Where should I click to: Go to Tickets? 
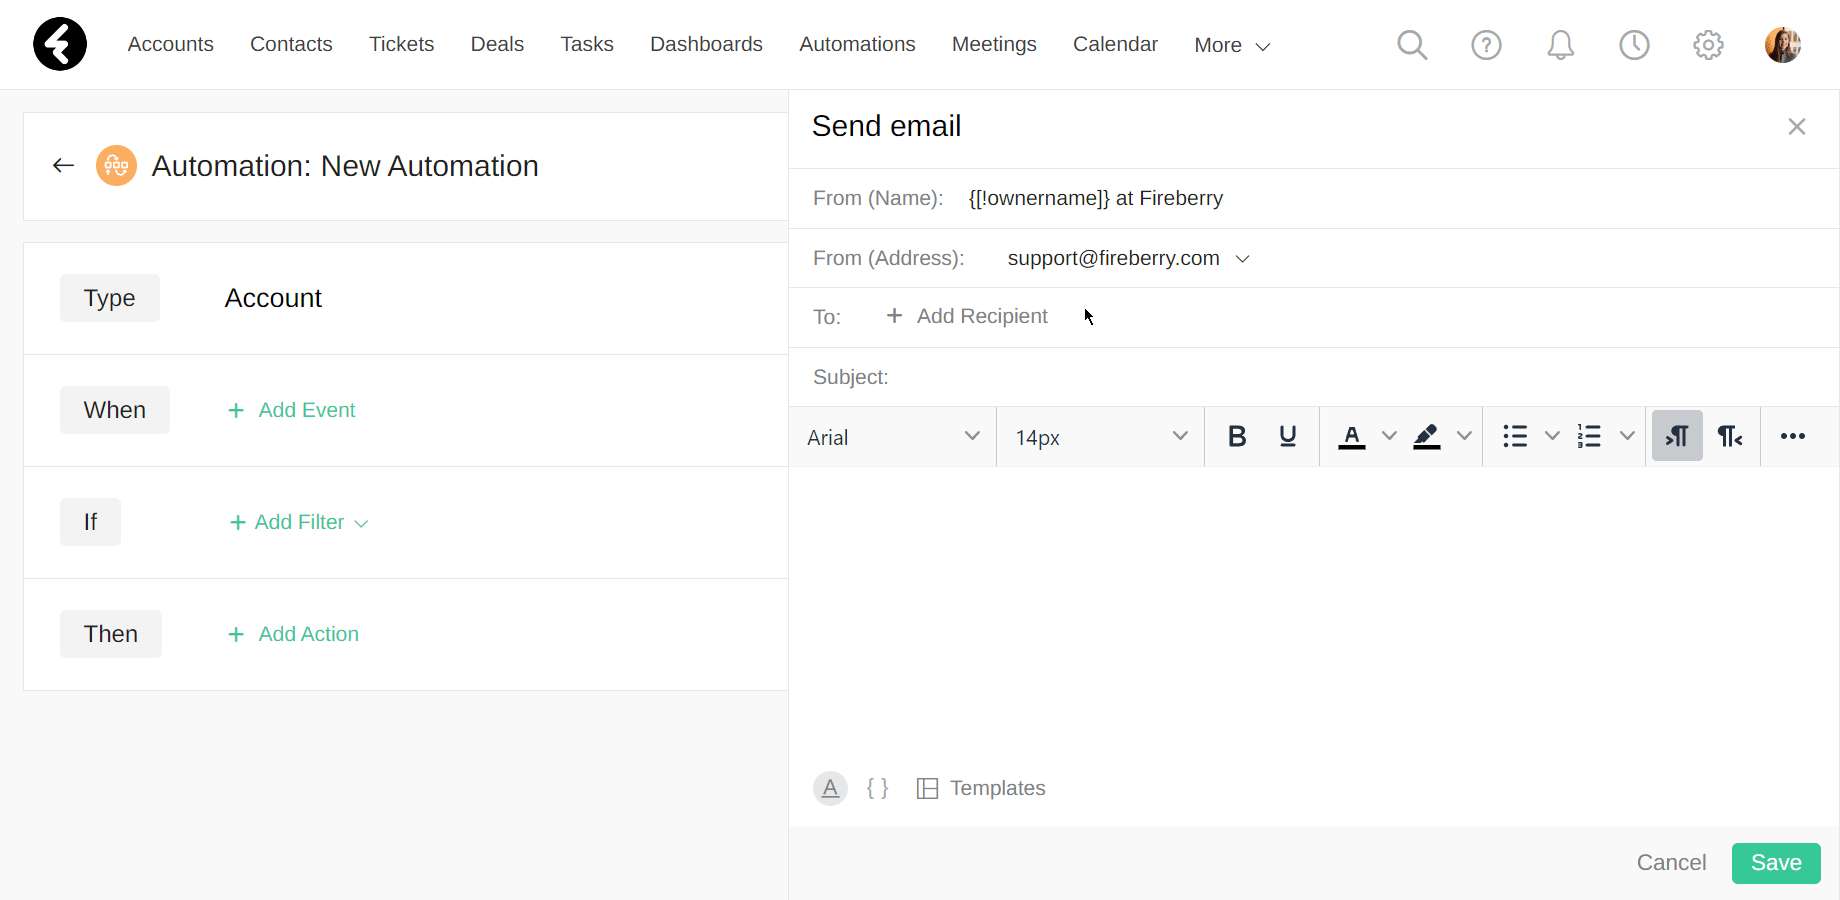point(402,44)
